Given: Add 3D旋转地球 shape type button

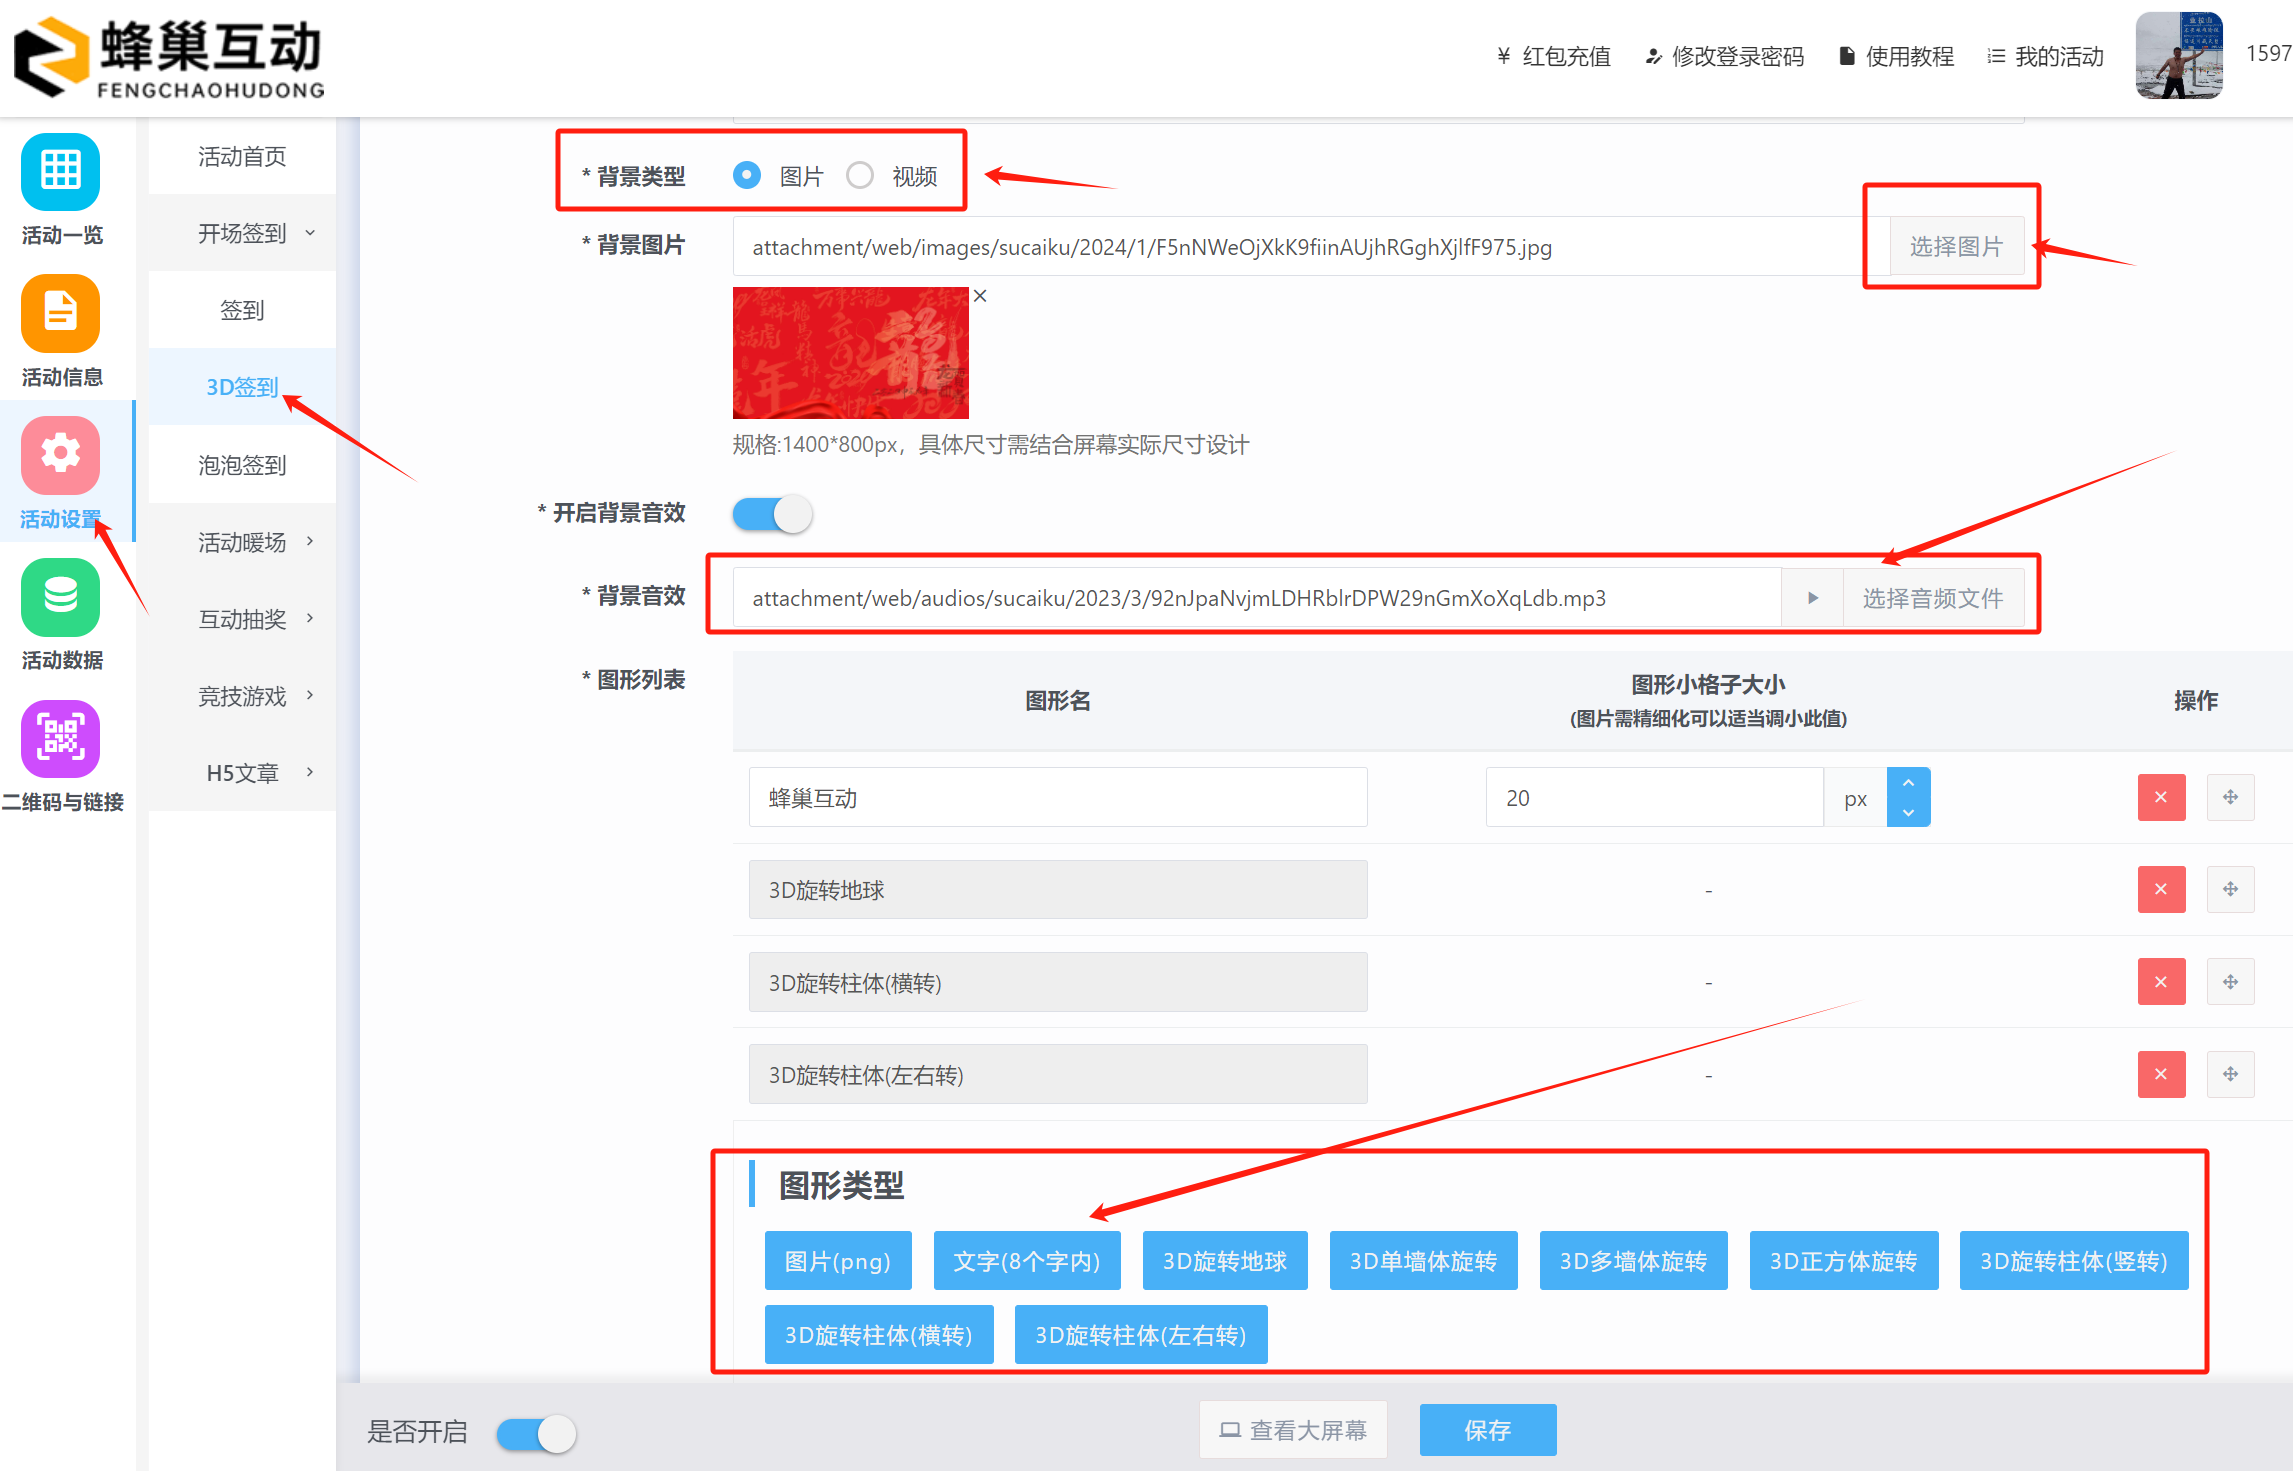Looking at the screenshot, I should point(1225,1261).
